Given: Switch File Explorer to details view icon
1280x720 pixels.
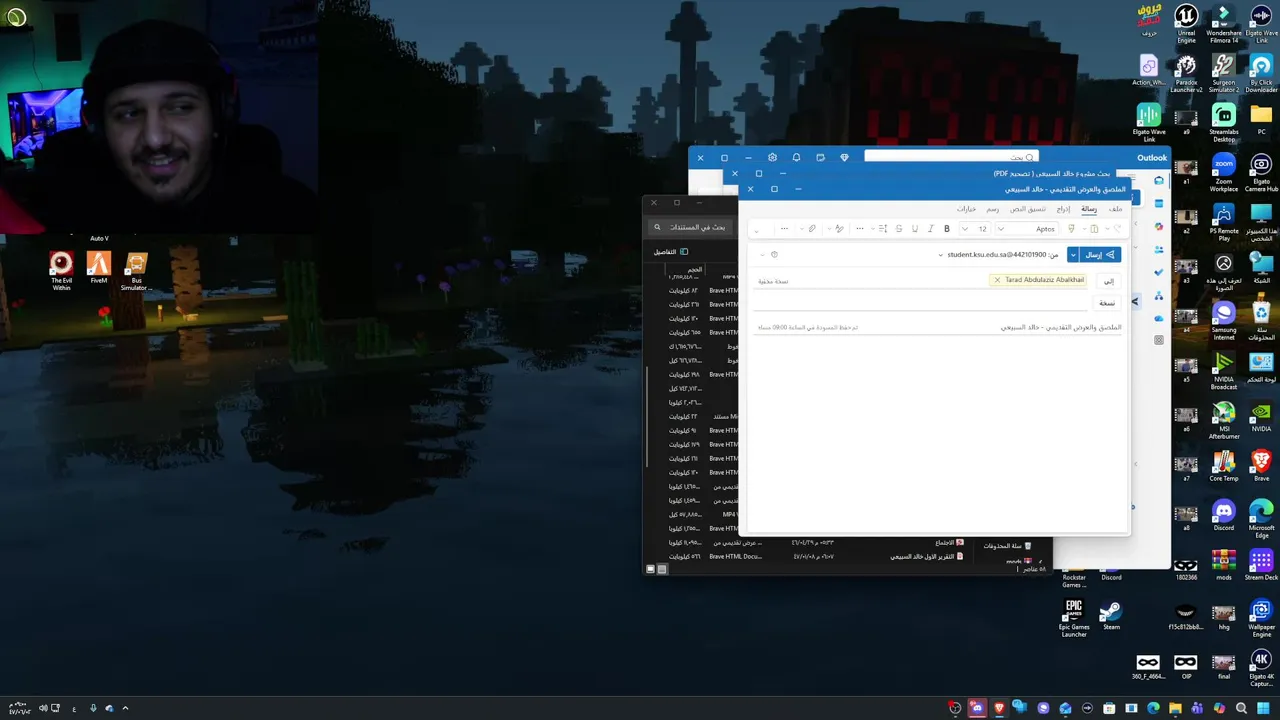Looking at the screenshot, I should 662,569.
